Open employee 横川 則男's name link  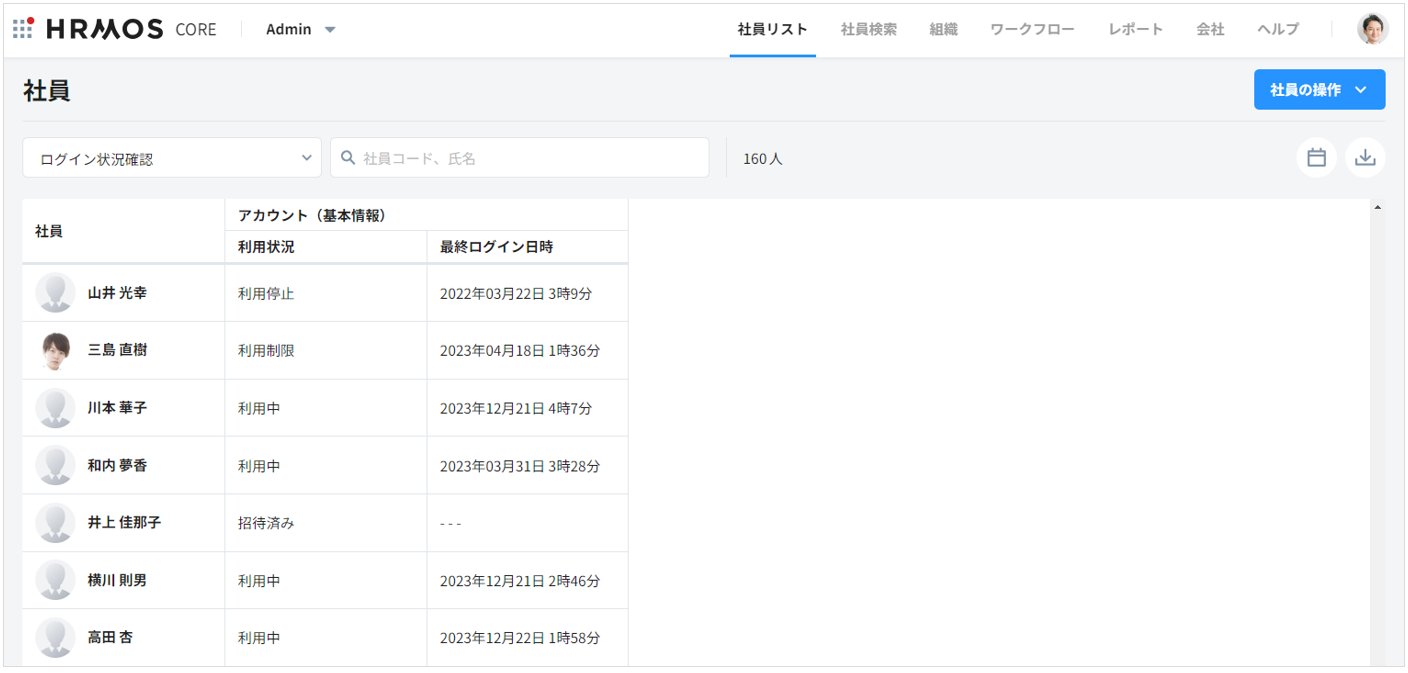click(117, 580)
